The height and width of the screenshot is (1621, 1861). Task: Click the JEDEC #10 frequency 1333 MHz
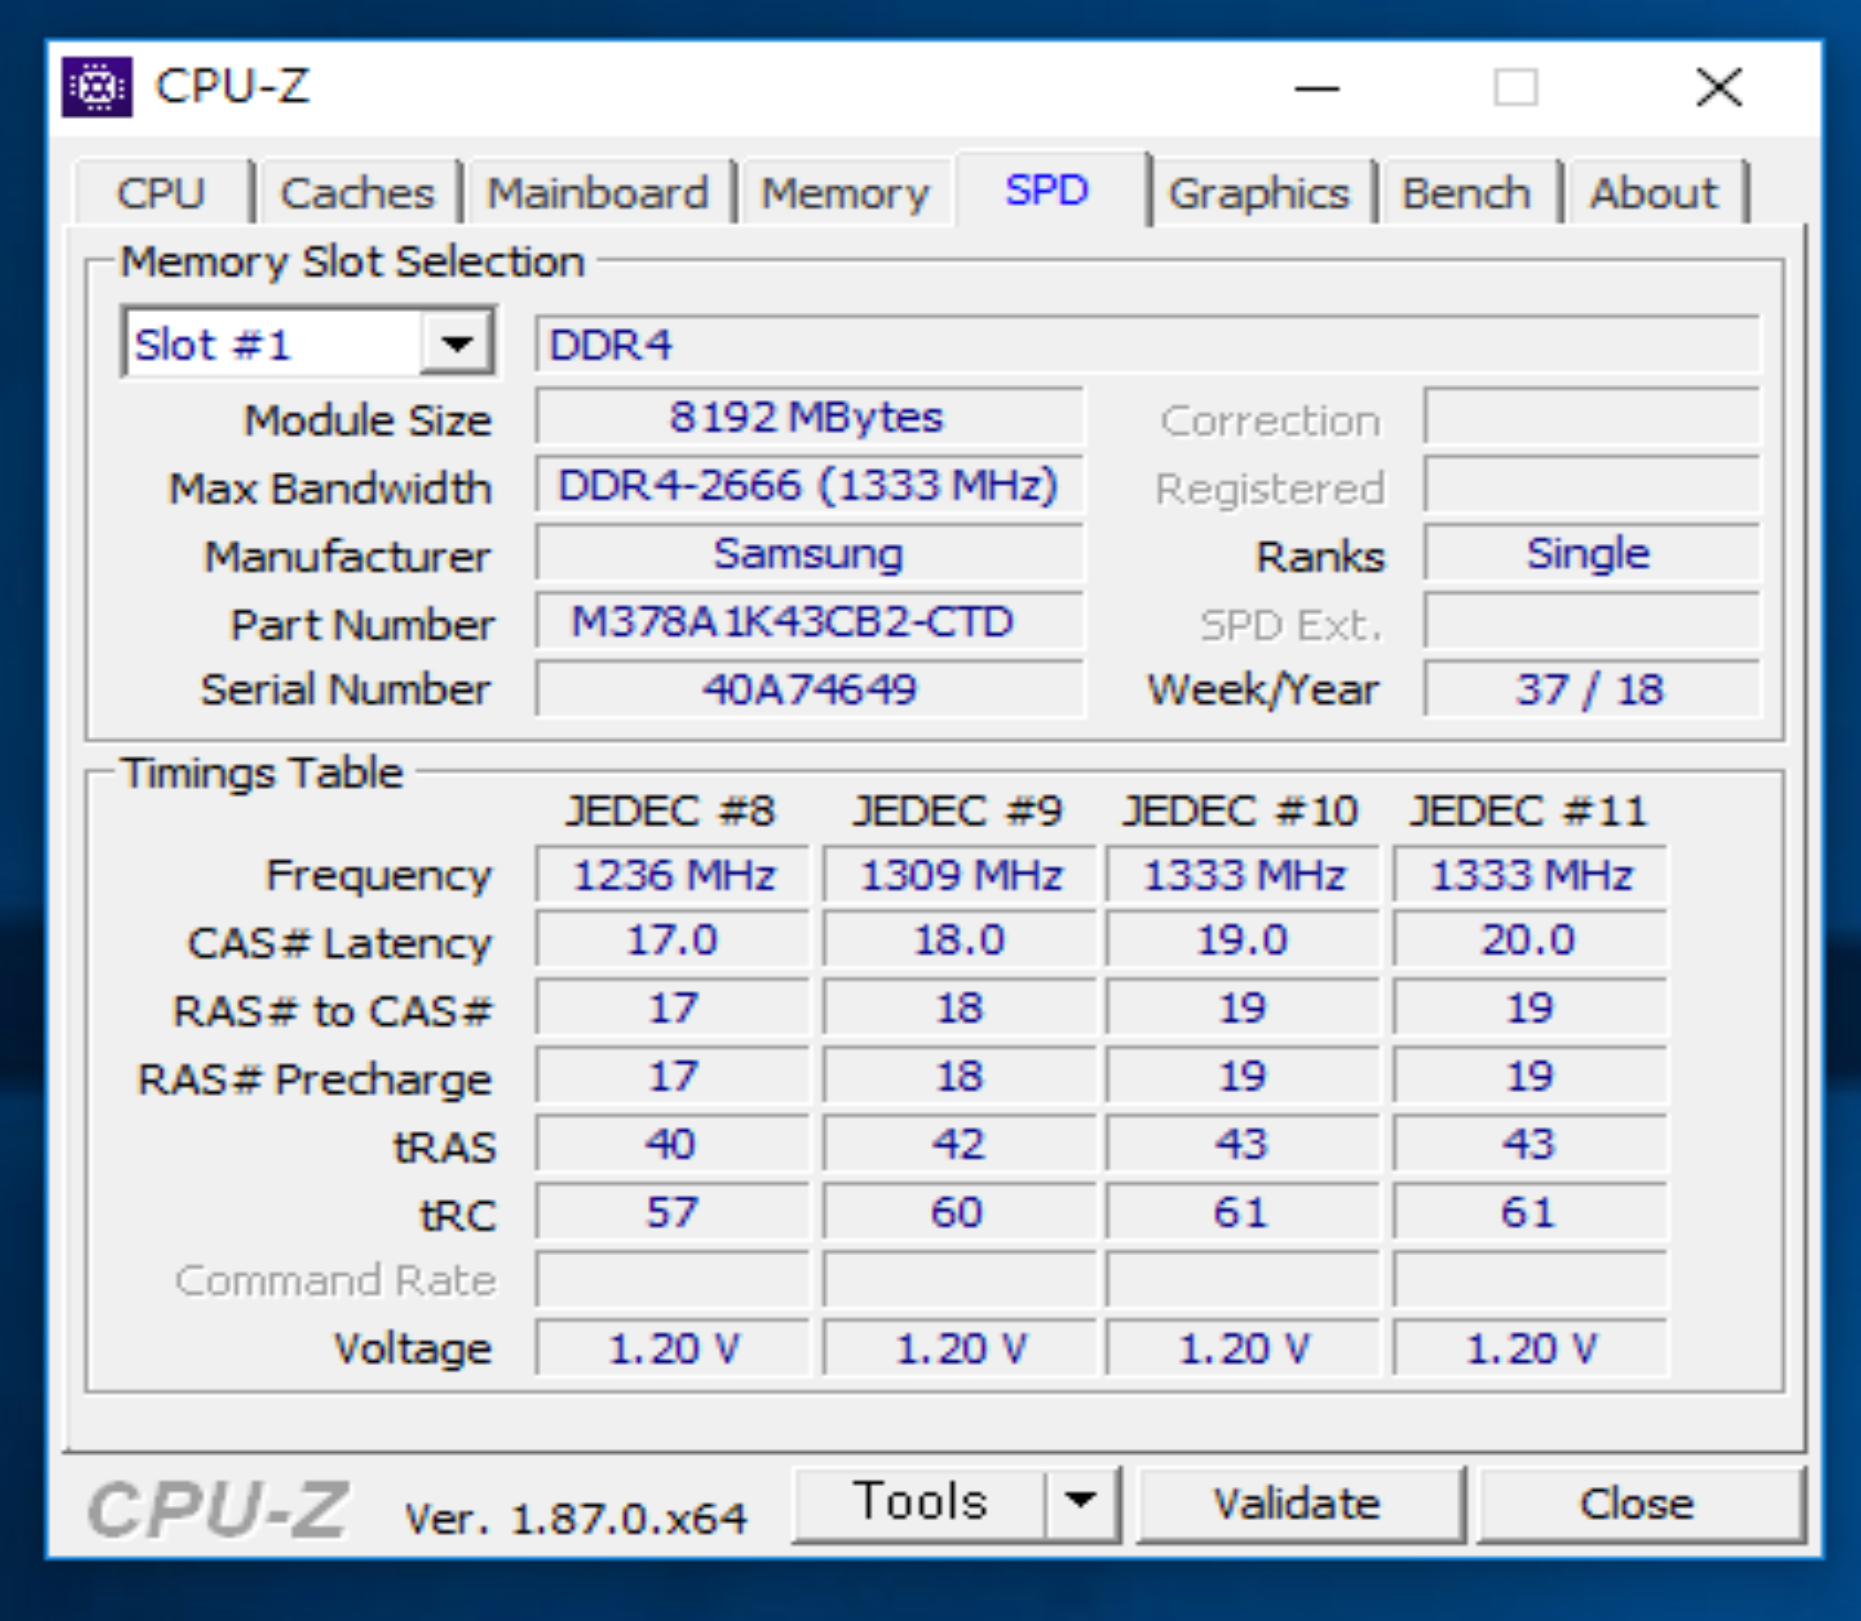point(1242,875)
